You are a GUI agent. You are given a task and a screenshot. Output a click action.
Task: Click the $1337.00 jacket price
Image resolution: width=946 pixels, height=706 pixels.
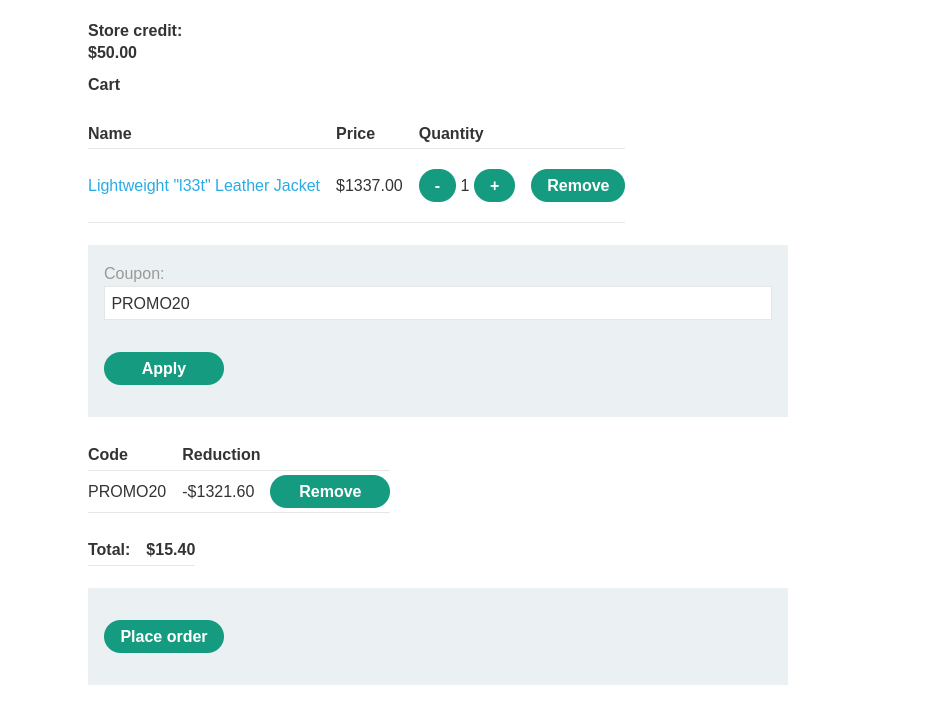click(x=369, y=186)
